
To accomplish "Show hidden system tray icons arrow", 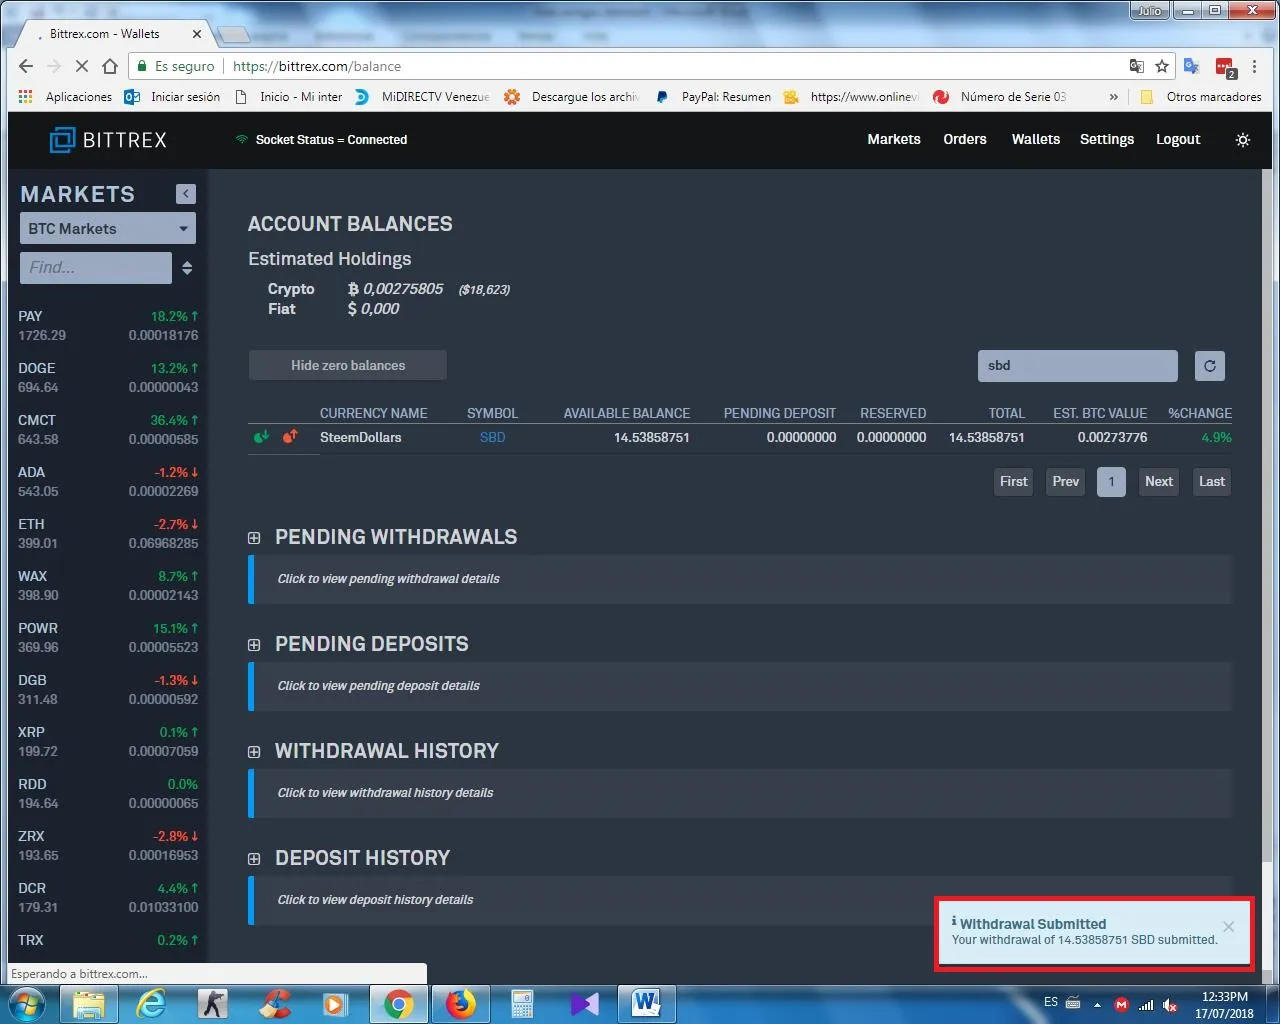I will 1097,1004.
